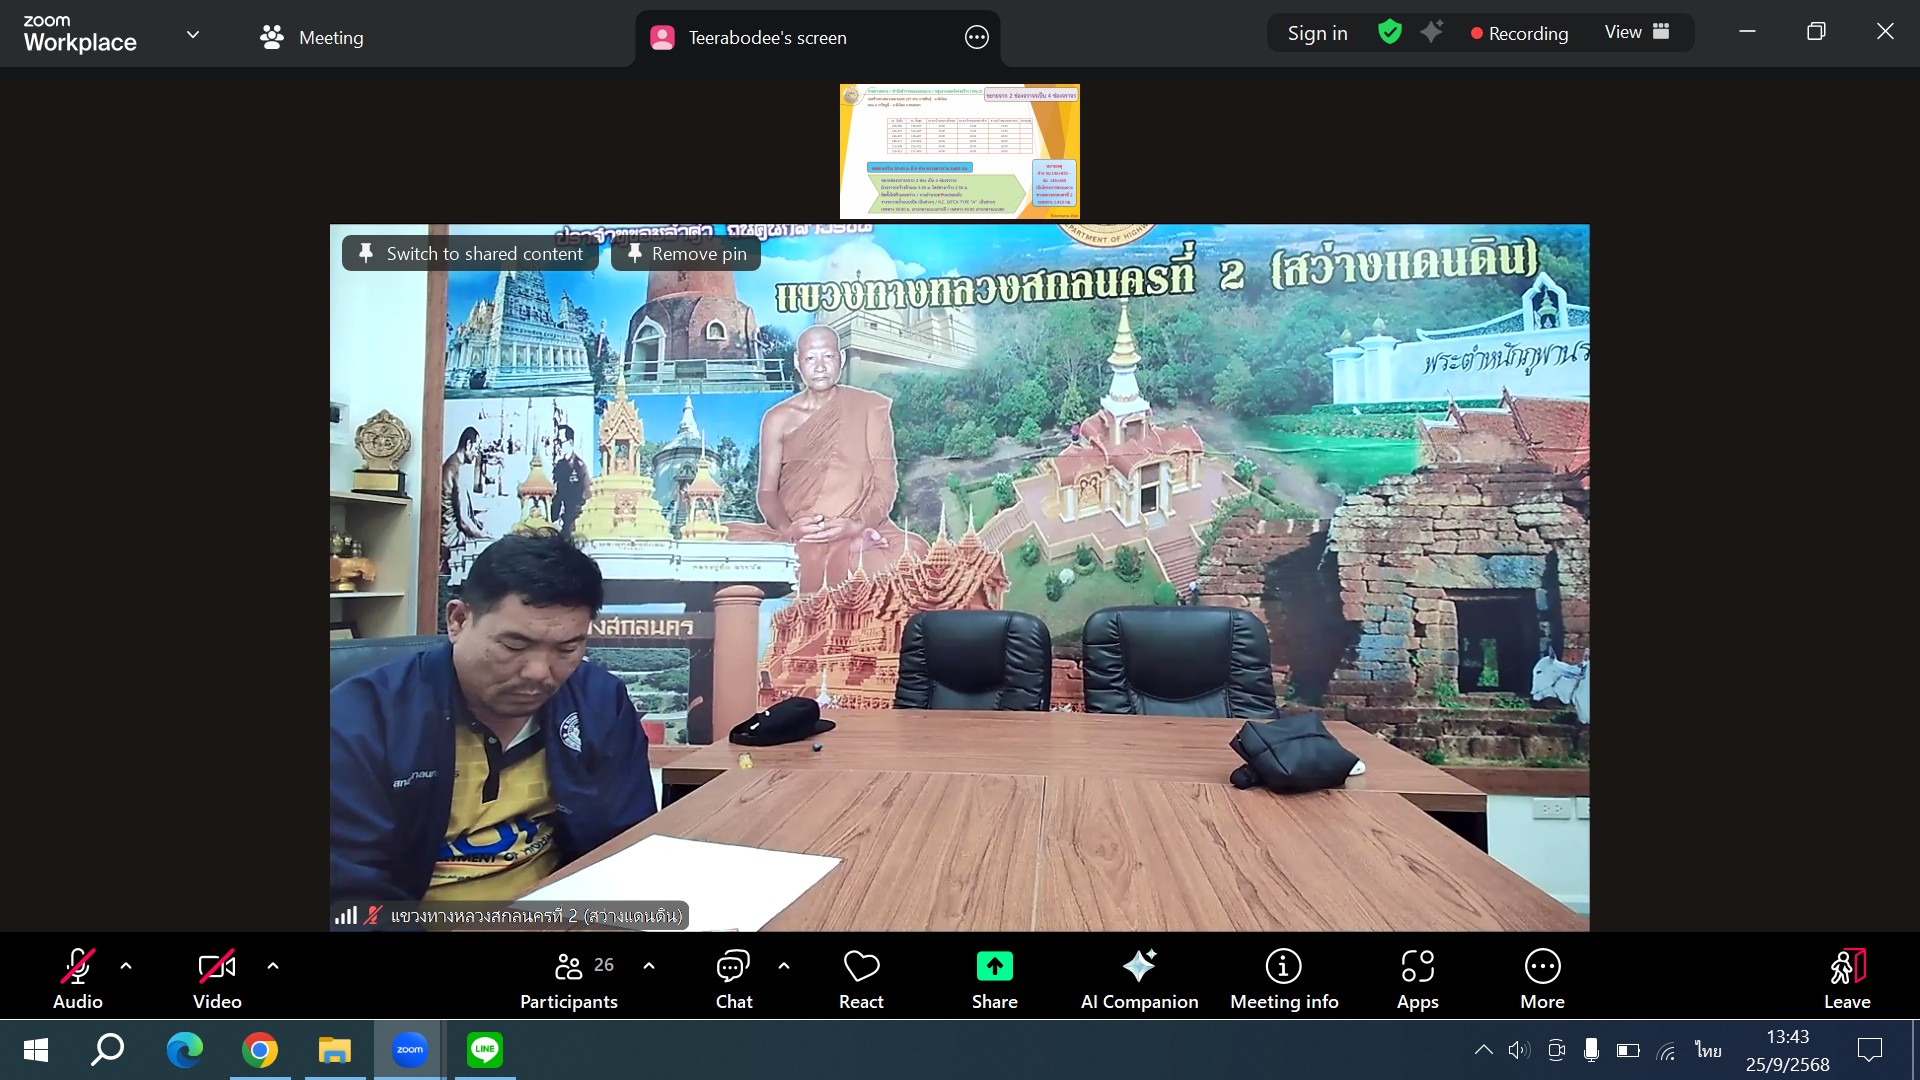This screenshot has width=1920, height=1080.
Task: Click the shared screen thumbnail preview
Action: coord(959,151)
